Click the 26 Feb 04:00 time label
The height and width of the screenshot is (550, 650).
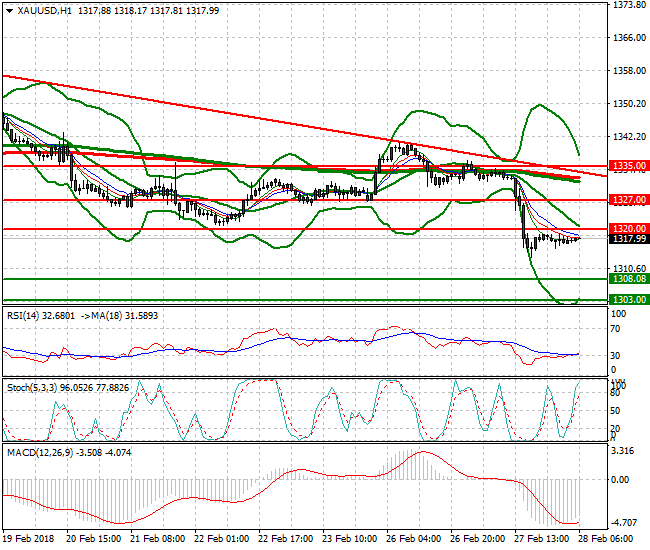coord(413,538)
